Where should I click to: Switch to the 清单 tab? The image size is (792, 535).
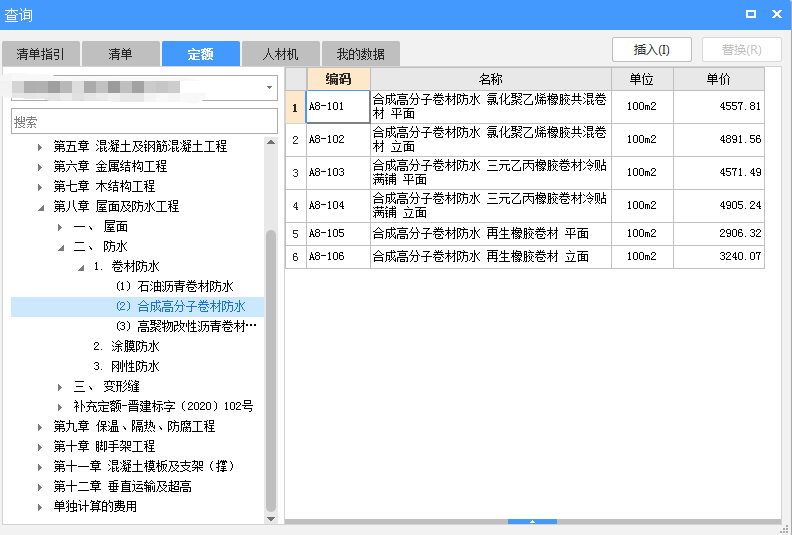pyautogui.click(x=120, y=54)
